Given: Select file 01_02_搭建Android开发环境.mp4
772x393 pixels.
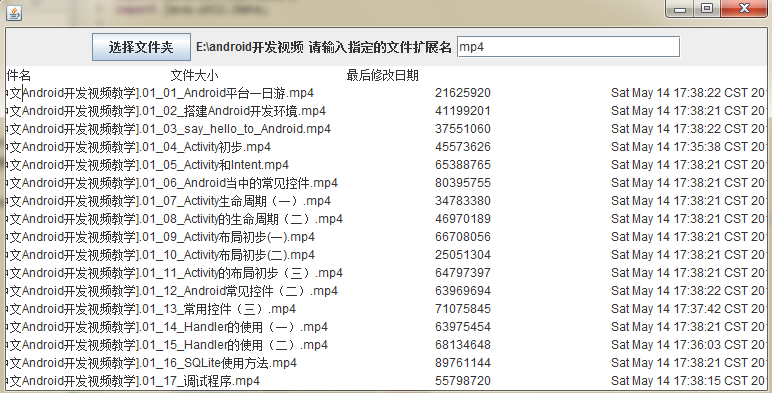Looking at the screenshot, I should (166, 111).
